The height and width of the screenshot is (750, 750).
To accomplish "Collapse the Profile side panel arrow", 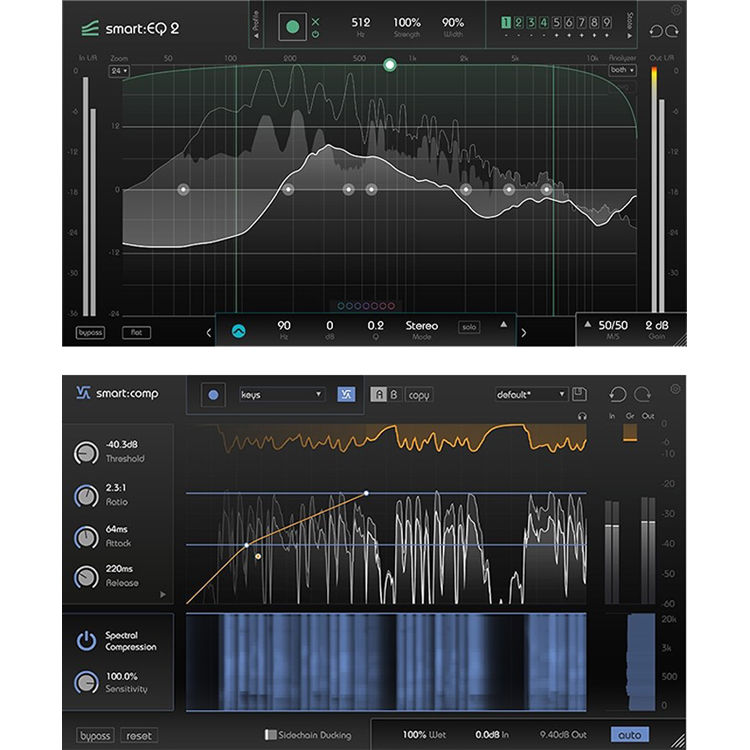I will pos(256,35).
